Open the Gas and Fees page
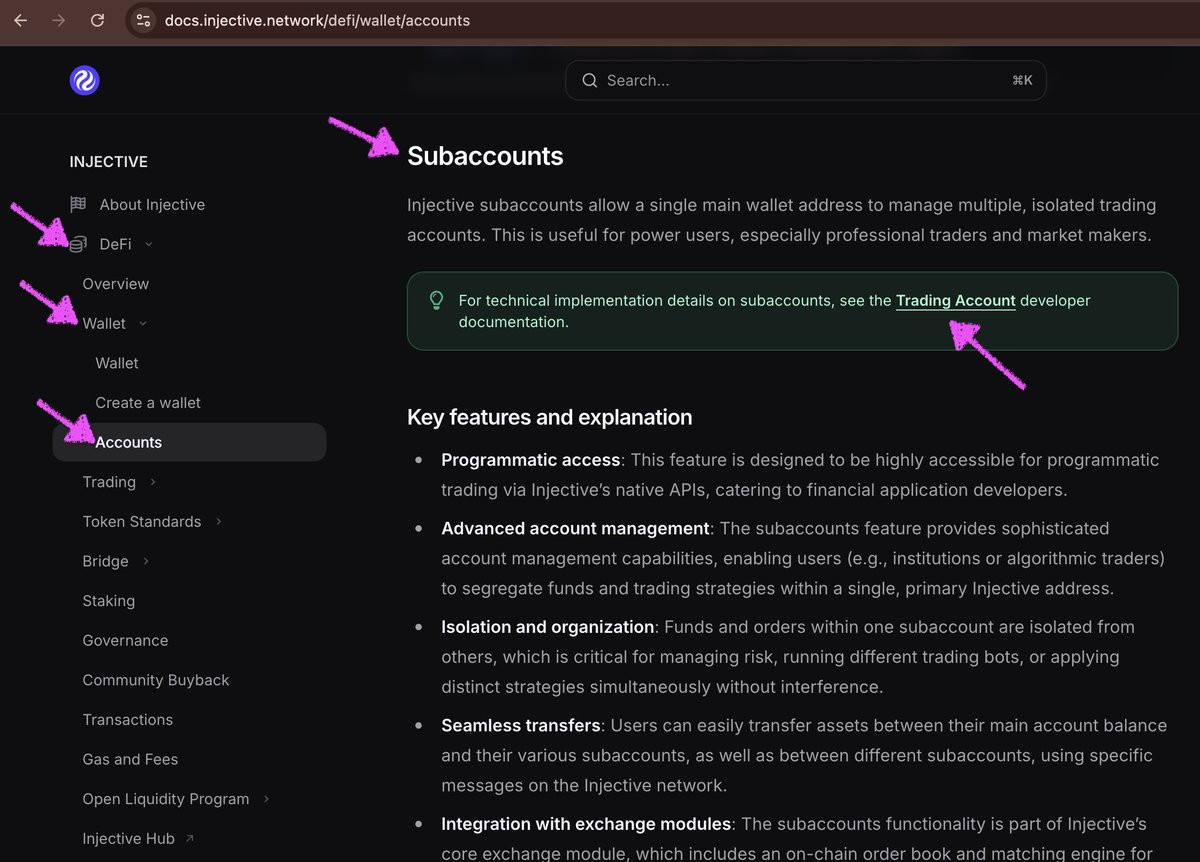 130,759
